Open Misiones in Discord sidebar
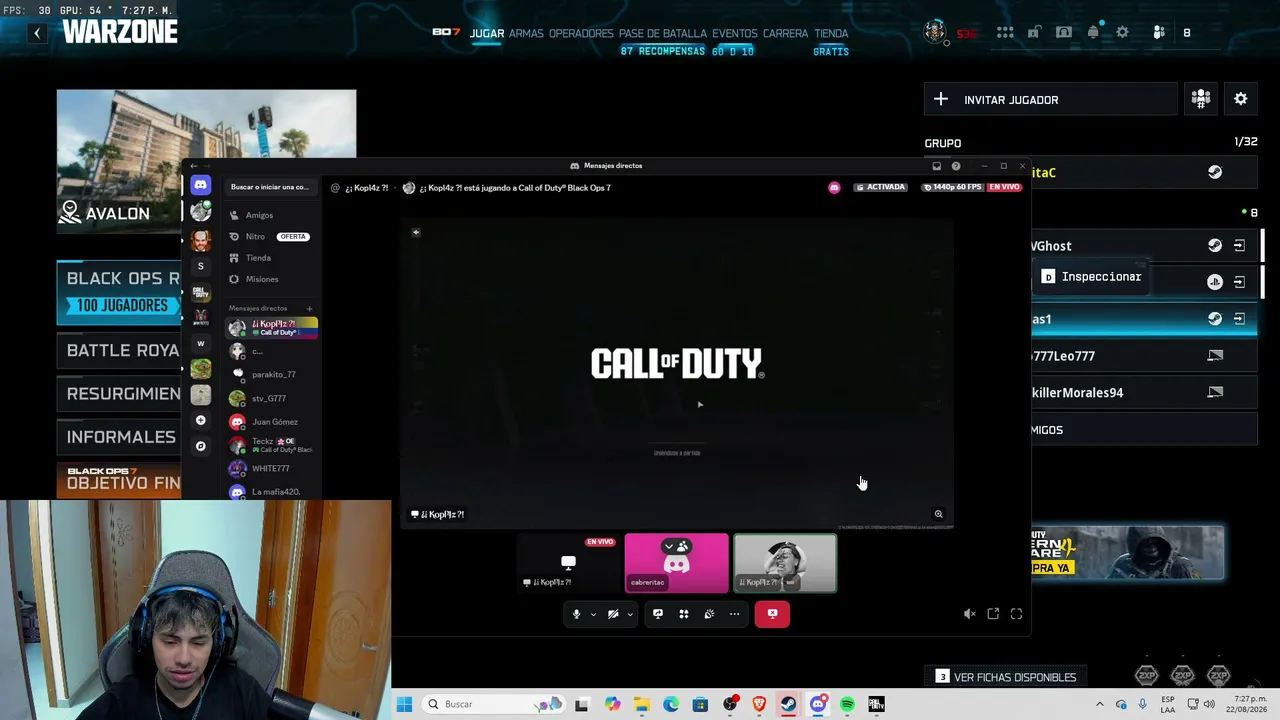This screenshot has height=720, width=1280. [262, 279]
